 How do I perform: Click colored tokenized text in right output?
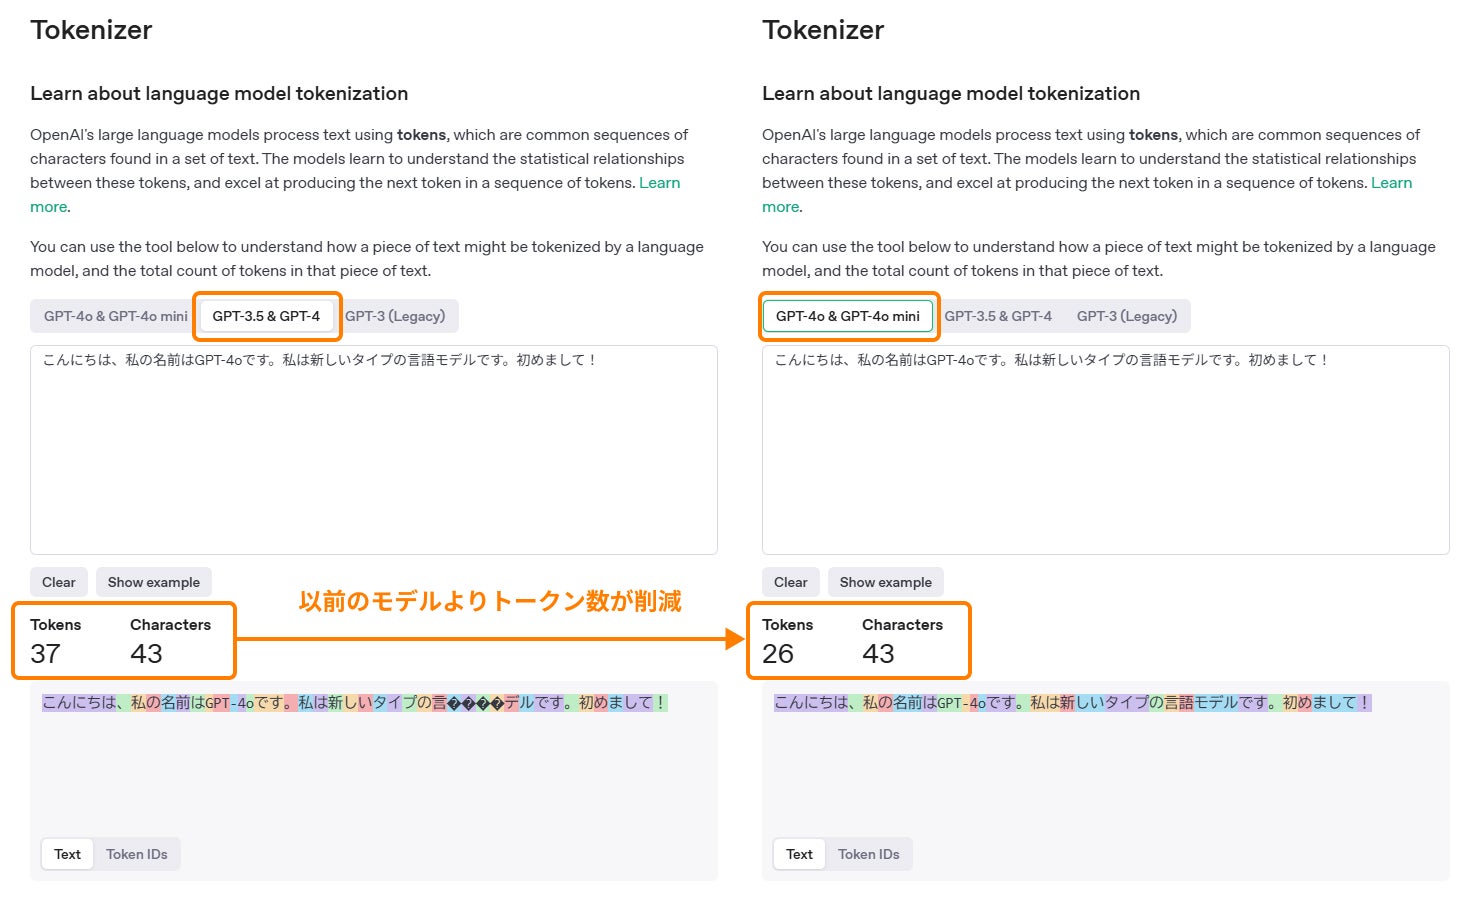[1073, 703]
